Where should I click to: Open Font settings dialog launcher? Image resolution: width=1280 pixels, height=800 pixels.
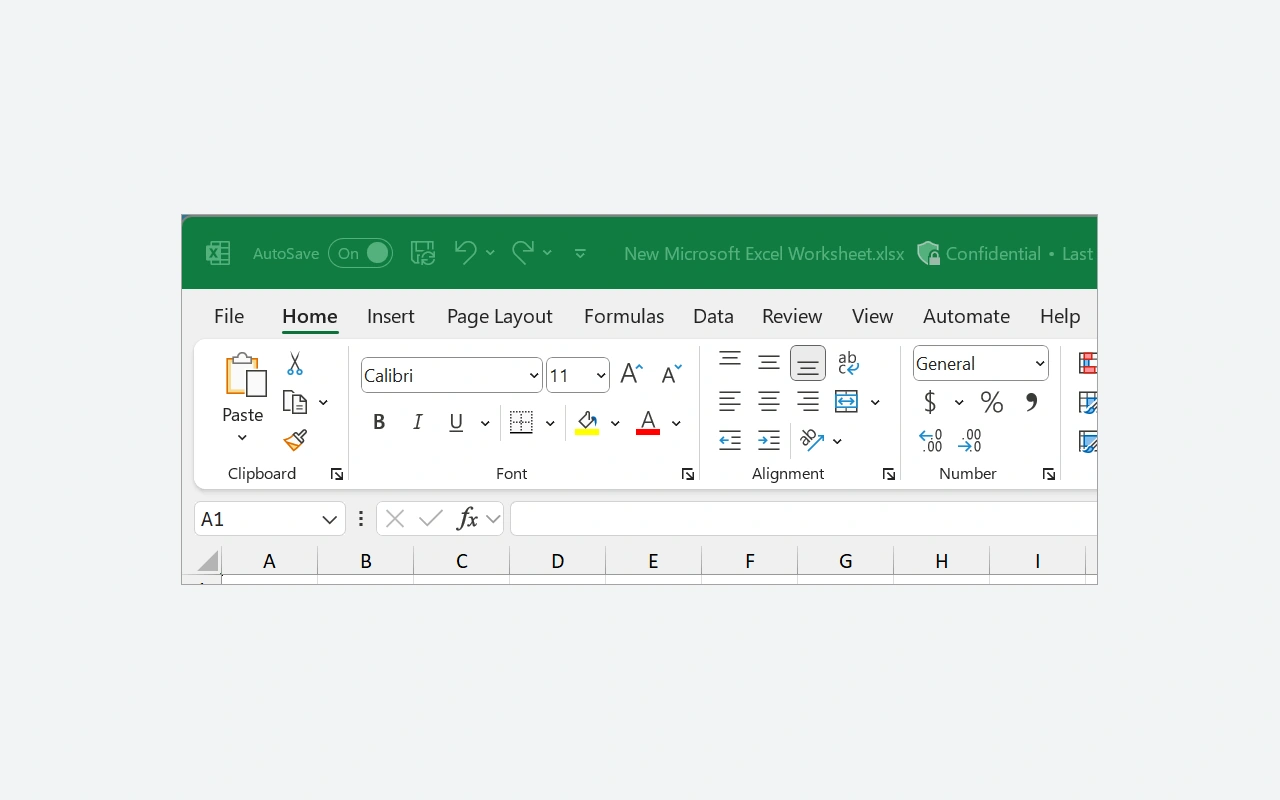(688, 475)
